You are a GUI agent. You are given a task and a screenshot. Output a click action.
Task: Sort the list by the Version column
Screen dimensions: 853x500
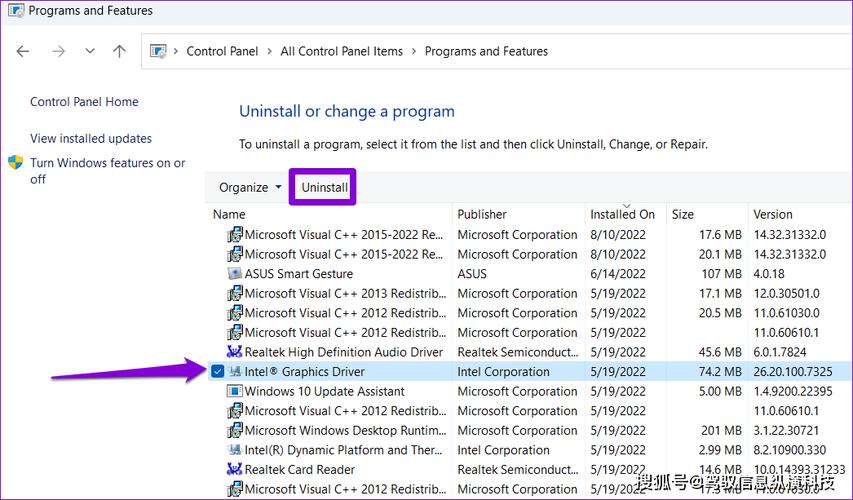pos(772,214)
